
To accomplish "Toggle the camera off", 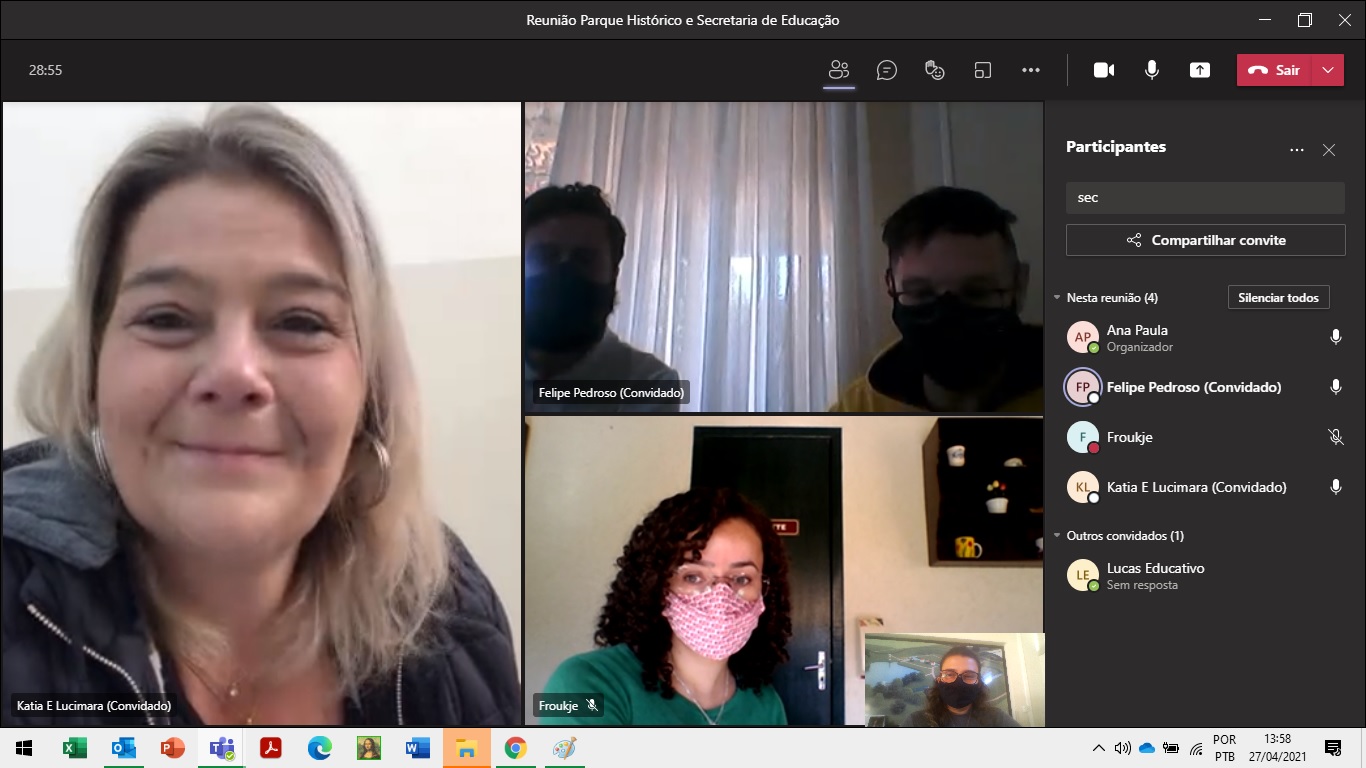I will tap(1104, 70).
